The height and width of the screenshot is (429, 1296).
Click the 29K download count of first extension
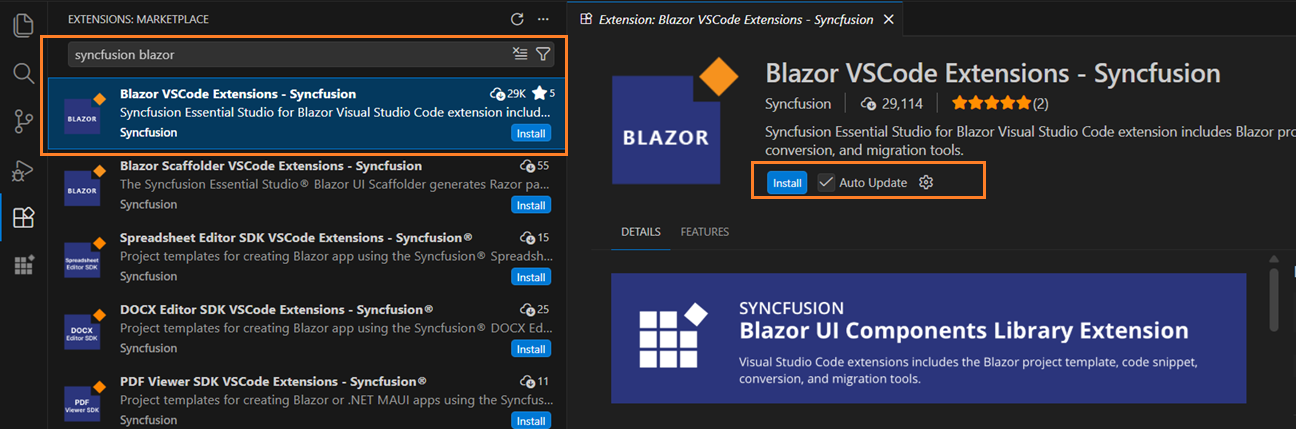508,94
